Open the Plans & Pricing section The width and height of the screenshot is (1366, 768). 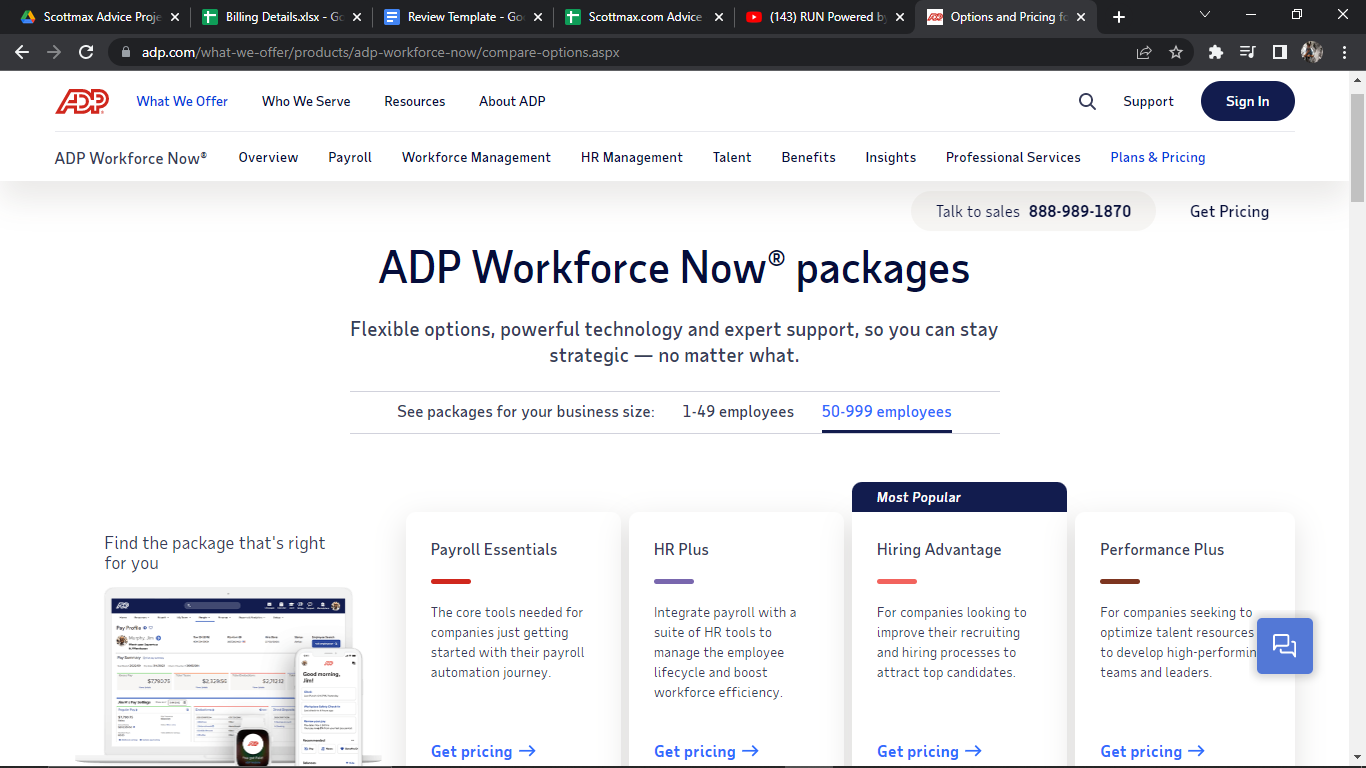[1158, 157]
